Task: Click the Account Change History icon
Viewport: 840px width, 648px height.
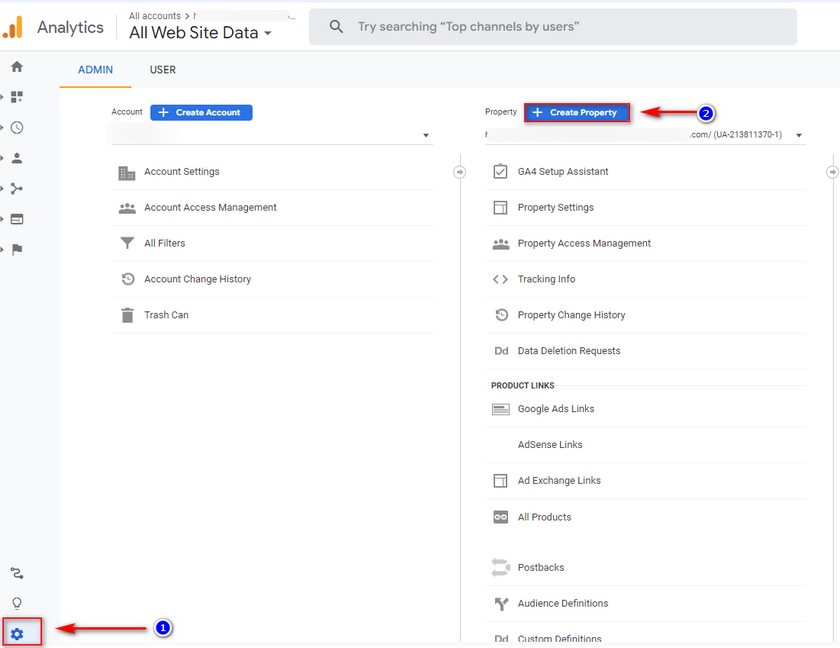Action: (x=128, y=279)
